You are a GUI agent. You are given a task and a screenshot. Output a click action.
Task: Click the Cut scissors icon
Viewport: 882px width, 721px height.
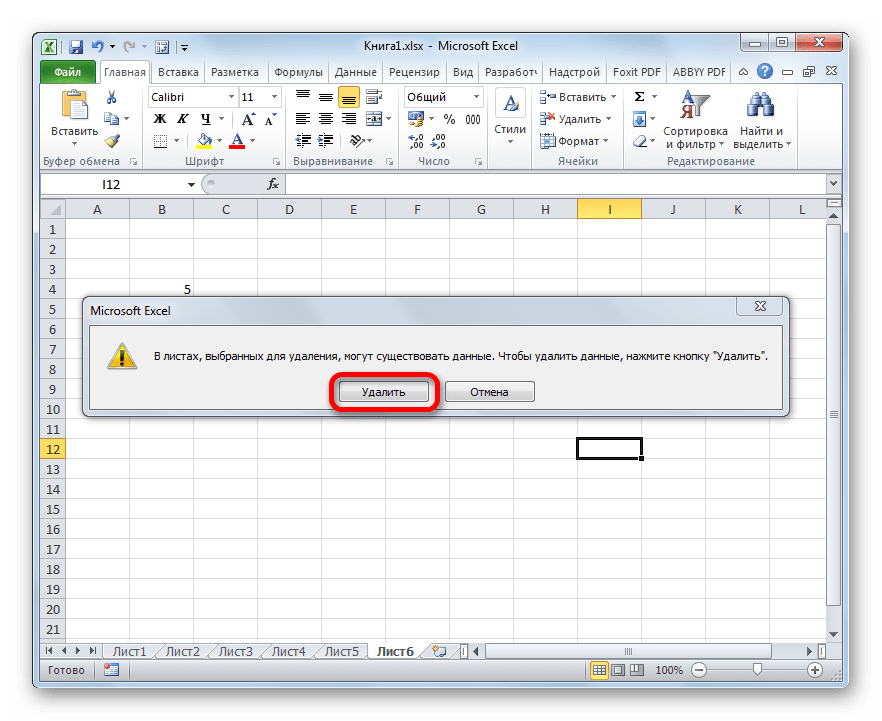tap(111, 97)
